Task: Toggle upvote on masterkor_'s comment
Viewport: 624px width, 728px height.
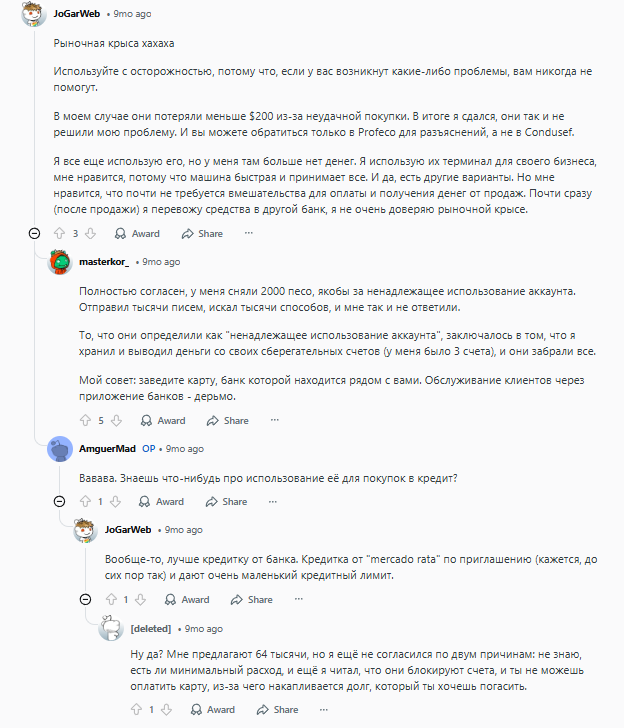Action: [x=85, y=421]
